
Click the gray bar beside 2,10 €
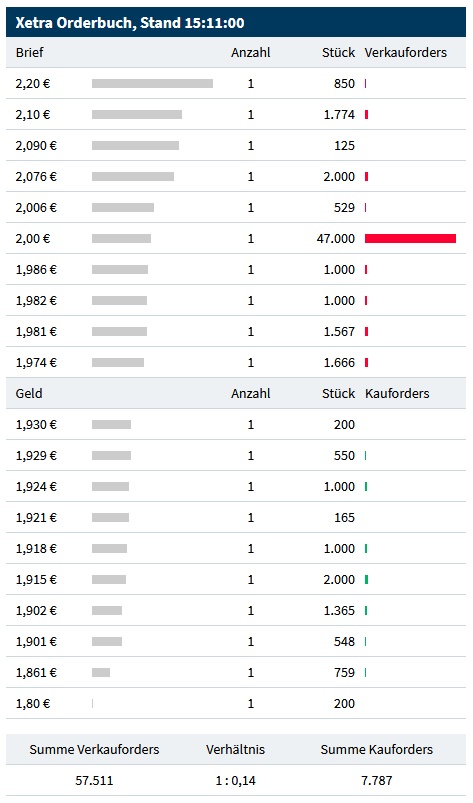point(137,115)
